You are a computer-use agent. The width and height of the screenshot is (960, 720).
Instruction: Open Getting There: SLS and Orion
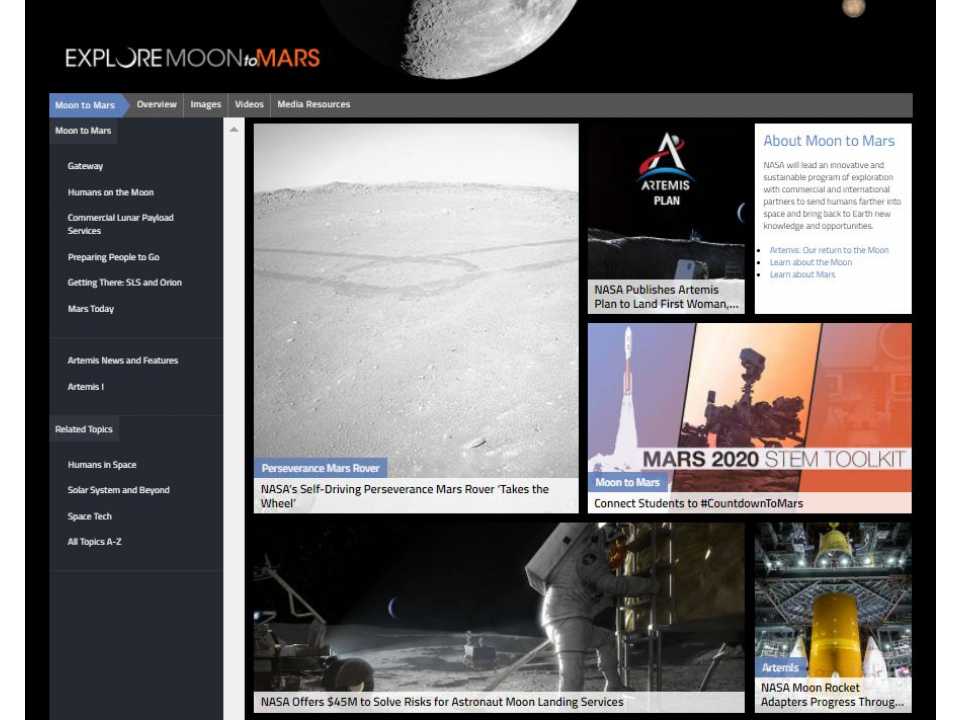point(124,282)
